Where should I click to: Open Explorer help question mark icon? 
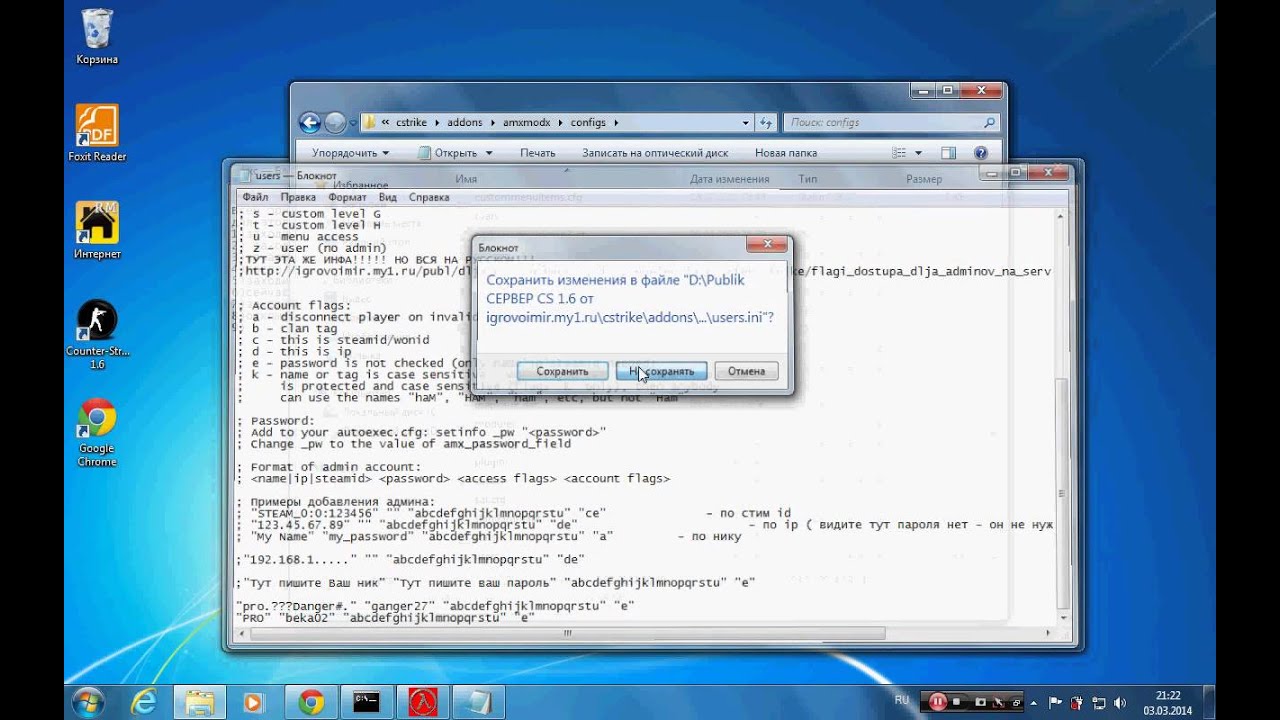click(981, 153)
